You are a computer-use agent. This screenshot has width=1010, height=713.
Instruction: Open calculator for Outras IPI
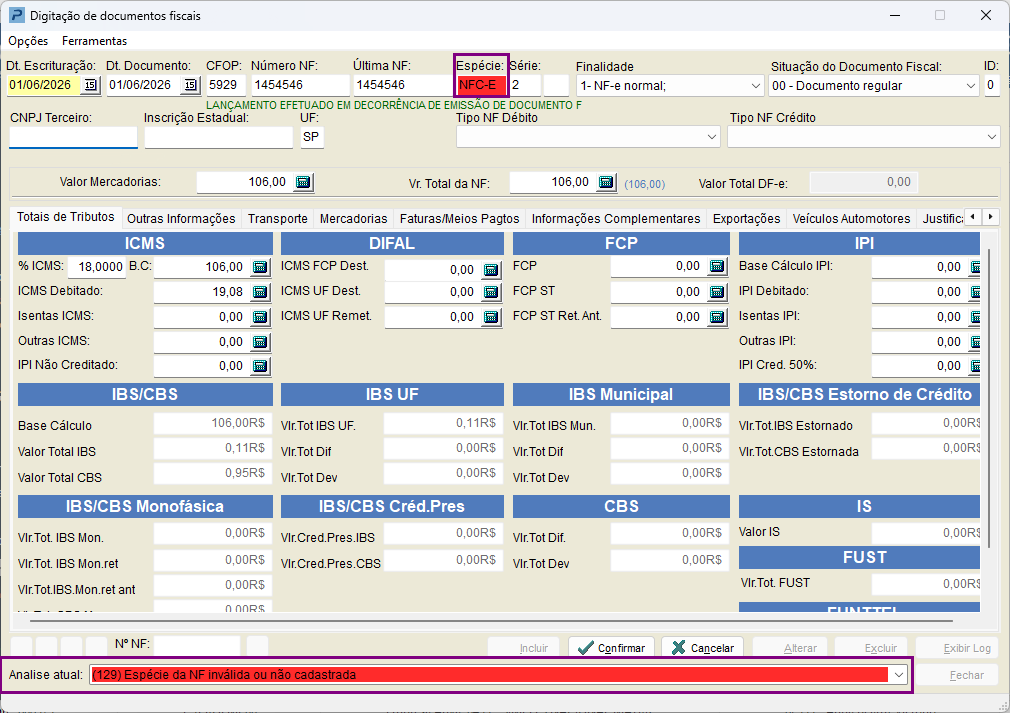[x=975, y=342]
